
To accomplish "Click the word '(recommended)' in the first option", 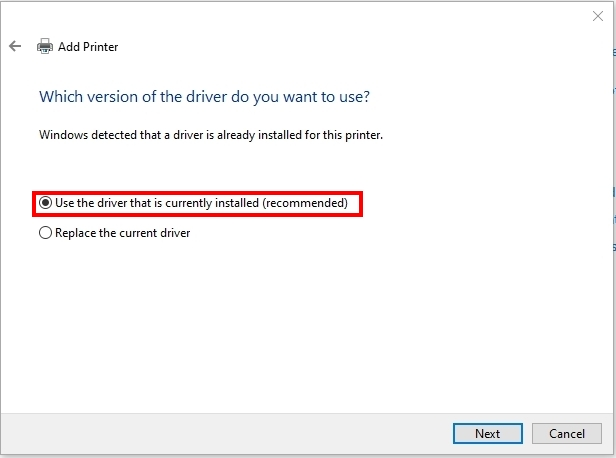I will pyautogui.click(x=305, y=203).
